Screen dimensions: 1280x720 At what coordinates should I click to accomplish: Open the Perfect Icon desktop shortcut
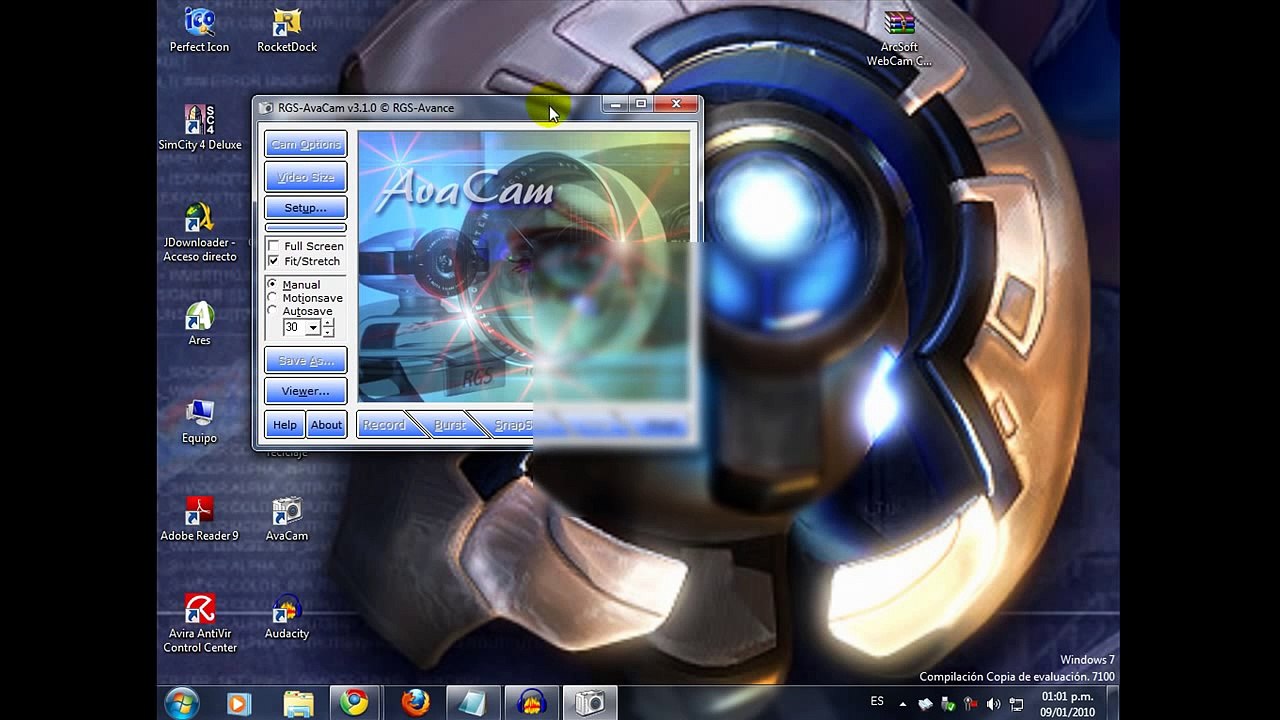199,30
